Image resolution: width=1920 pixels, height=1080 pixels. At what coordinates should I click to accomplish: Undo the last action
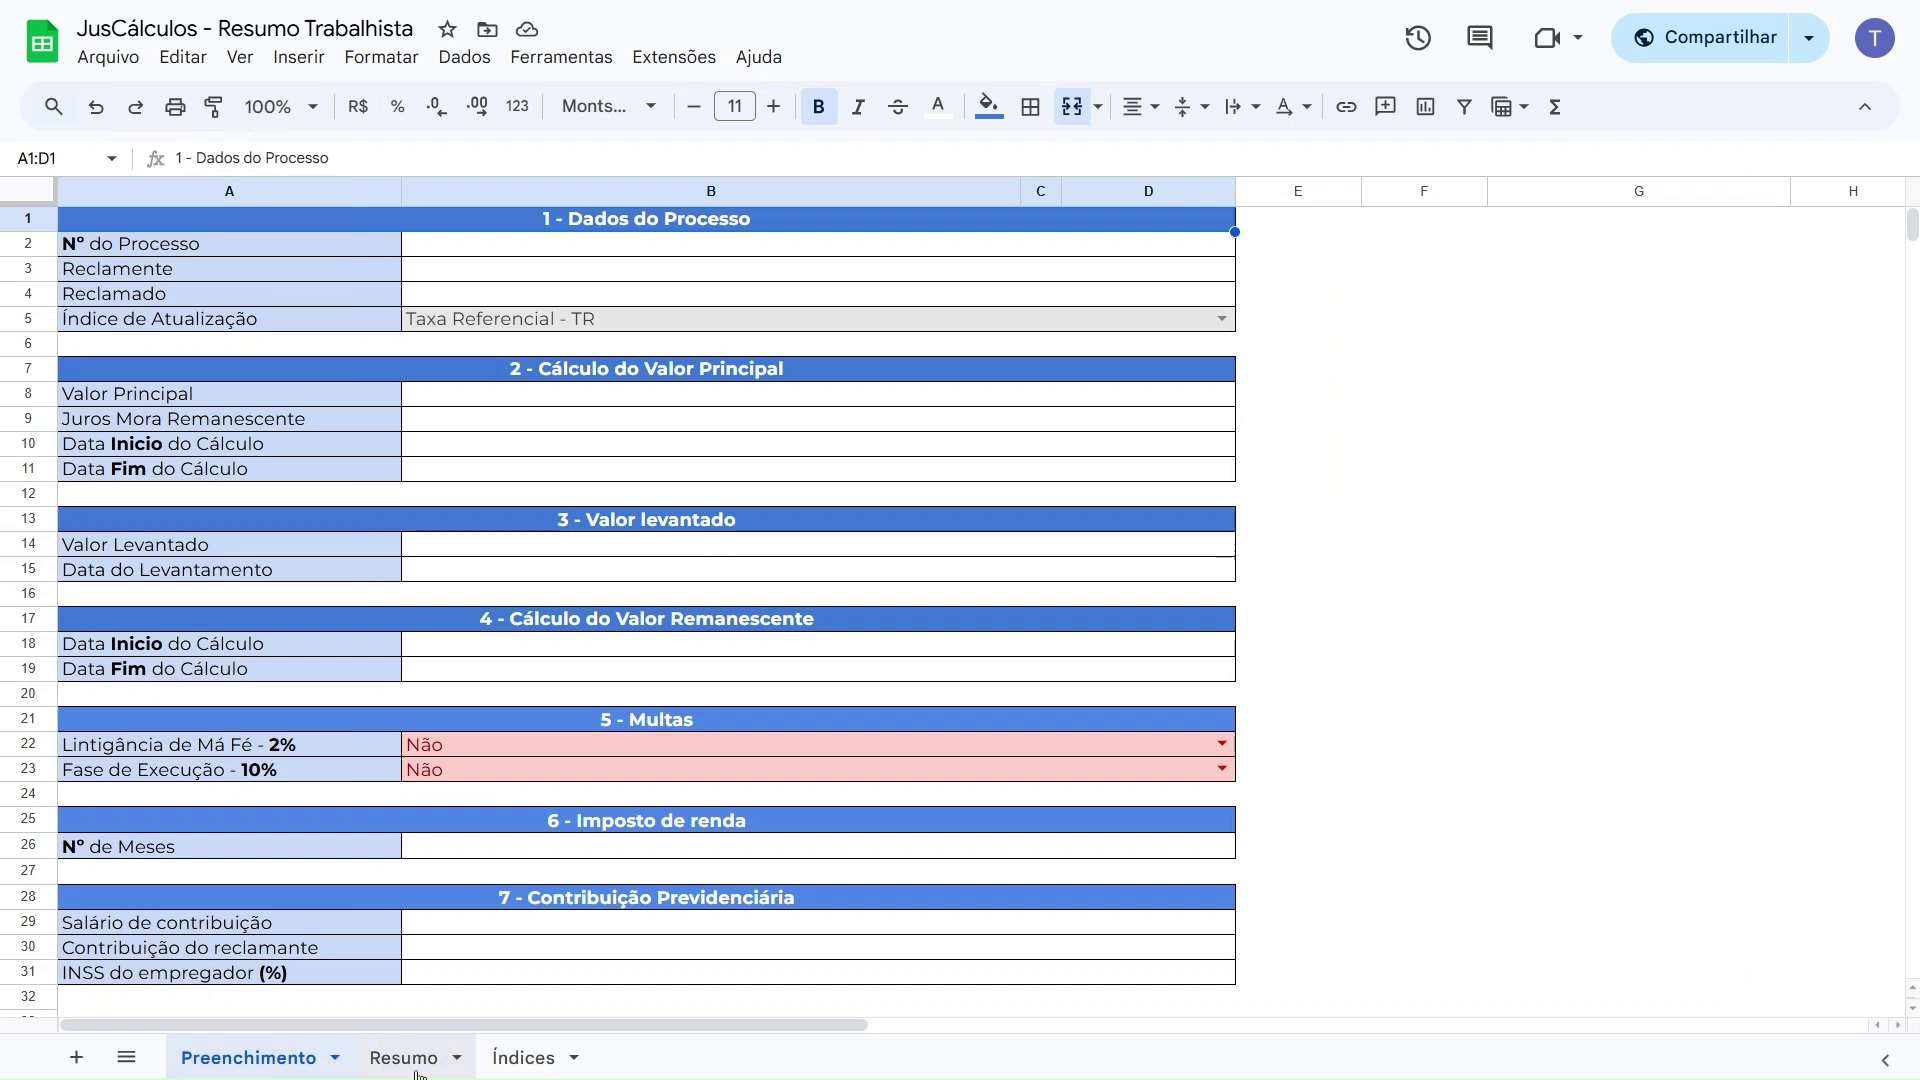tap(96, 107)
